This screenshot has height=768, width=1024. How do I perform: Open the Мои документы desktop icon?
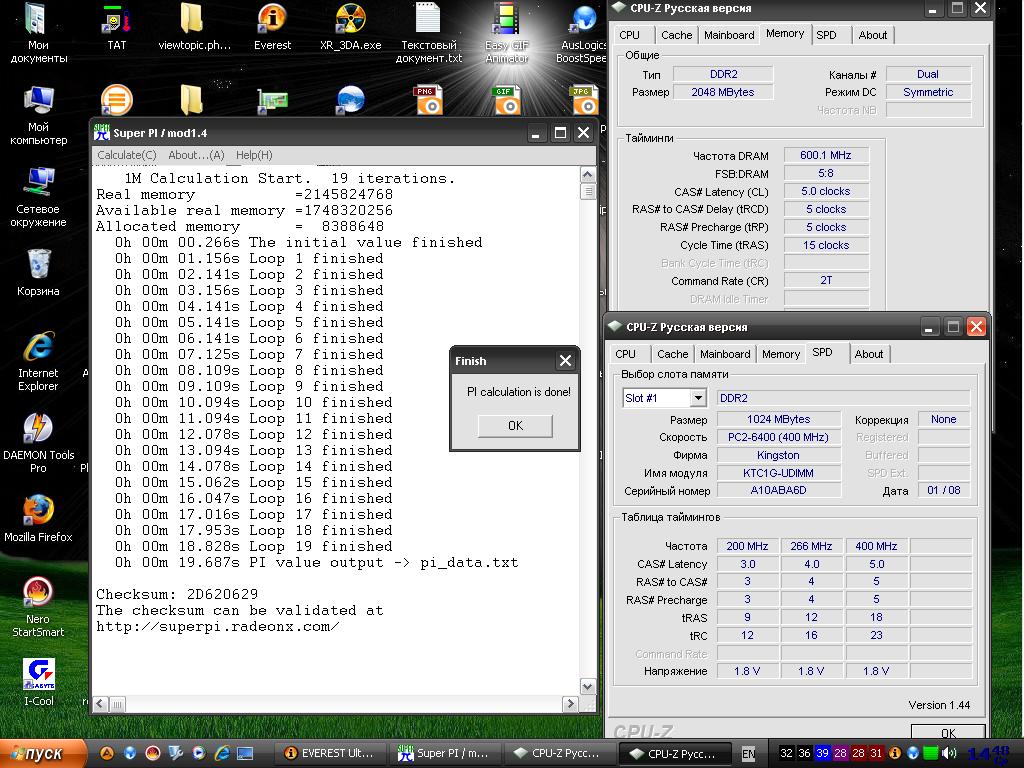pos(38,33)
